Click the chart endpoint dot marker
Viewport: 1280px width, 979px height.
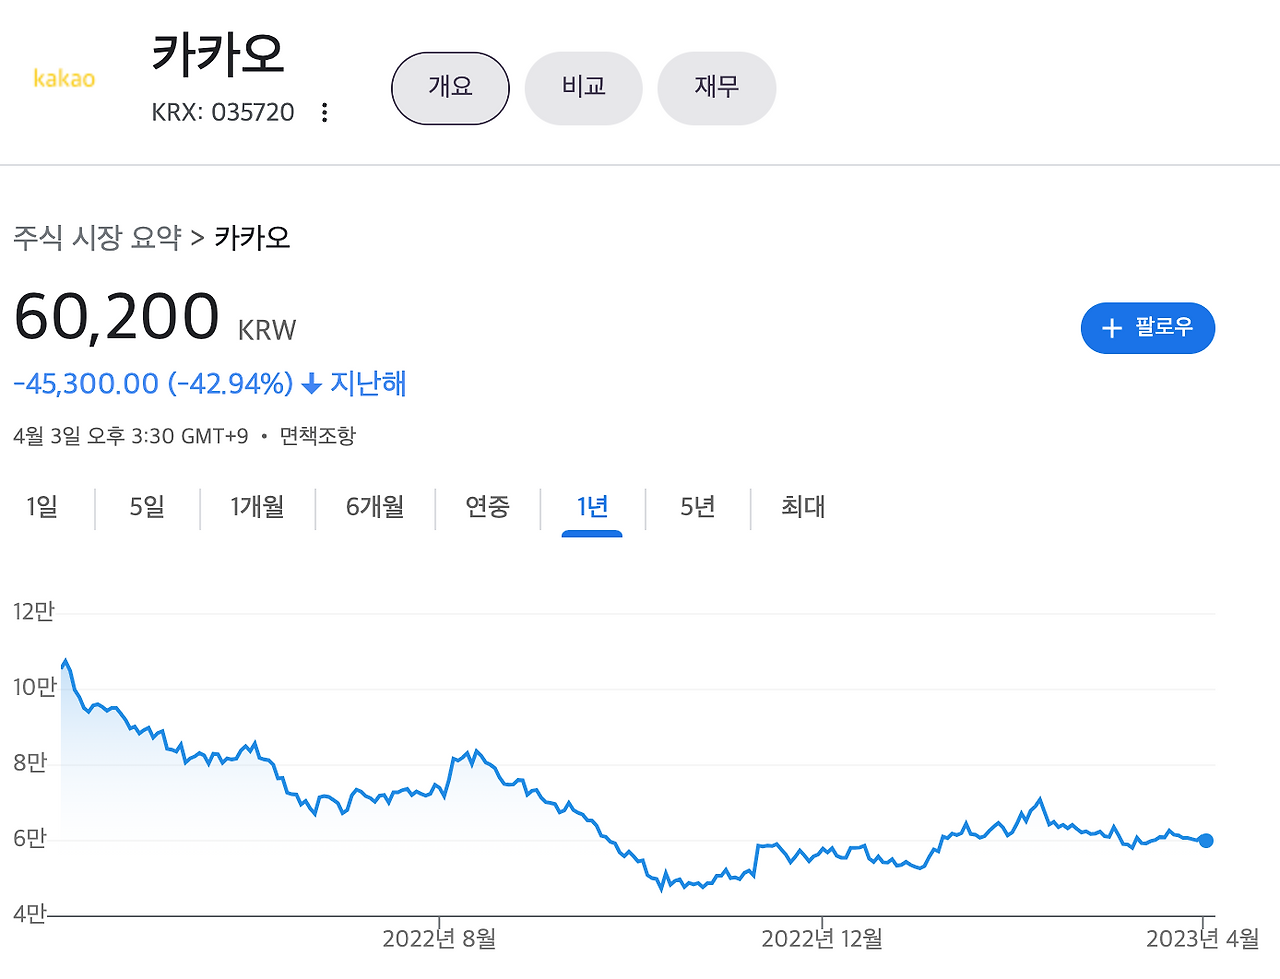1205,841
